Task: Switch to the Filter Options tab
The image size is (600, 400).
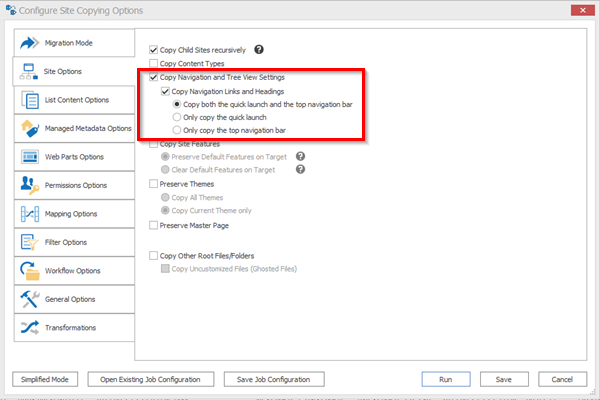Action: (x=71, y=242)
